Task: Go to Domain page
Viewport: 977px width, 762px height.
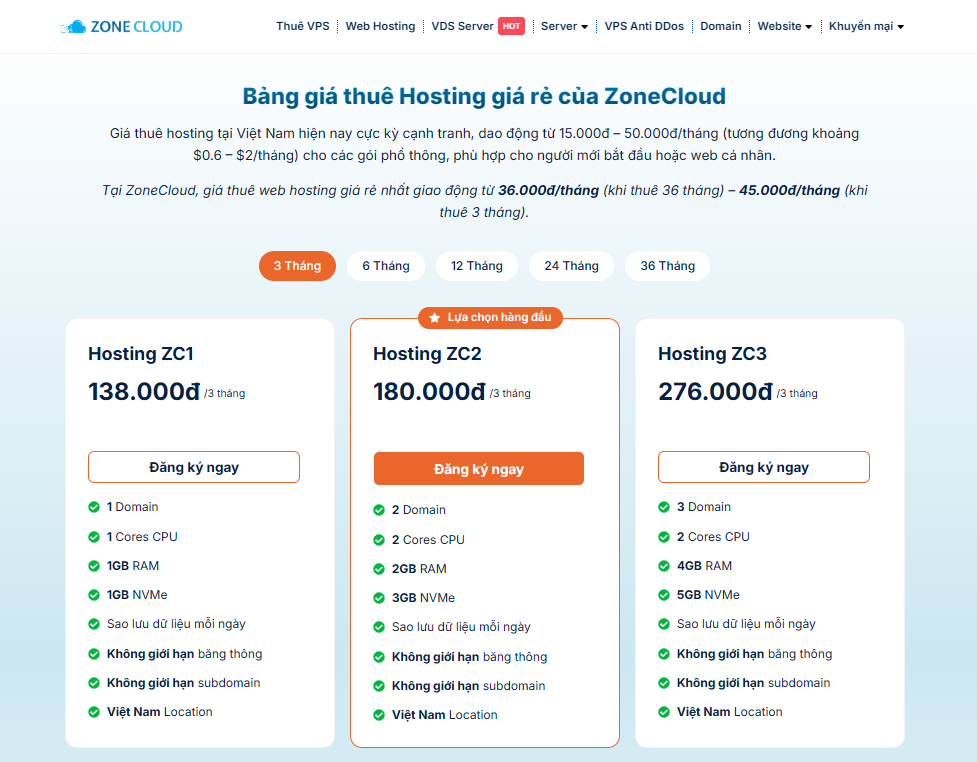Action: (721, 26)
